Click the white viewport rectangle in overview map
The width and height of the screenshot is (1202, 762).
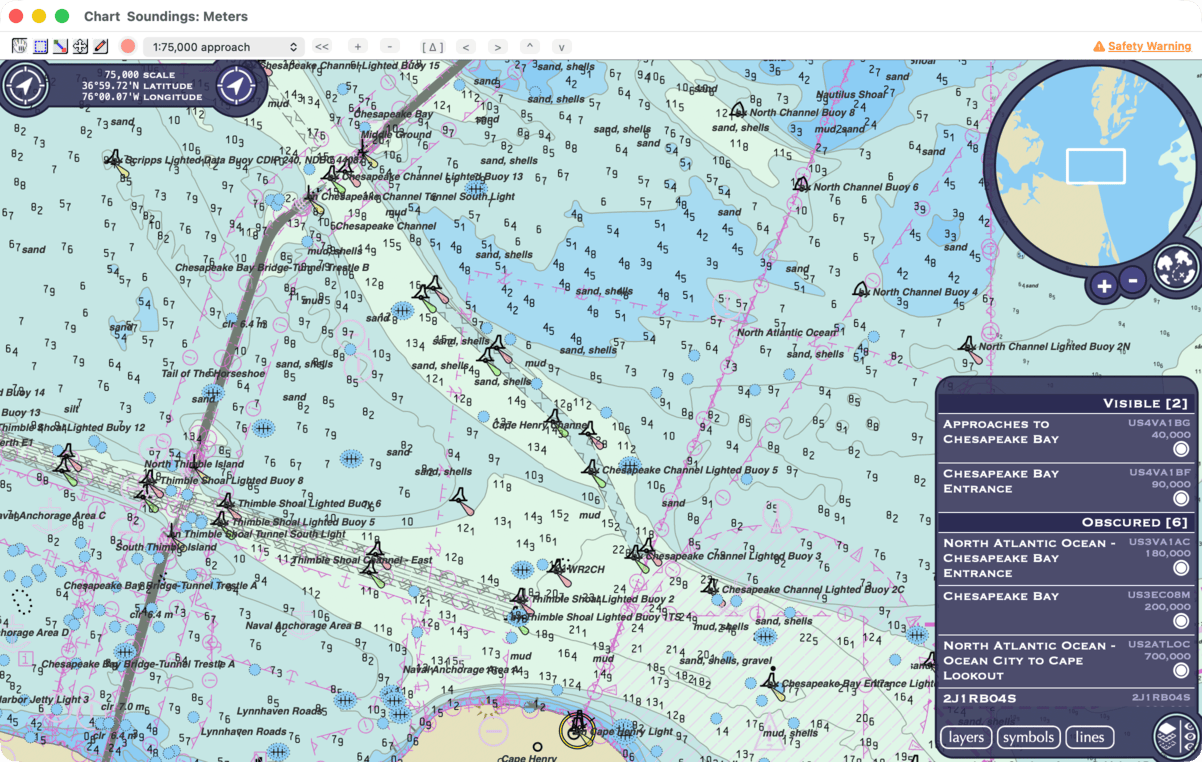(x=1096, y=166)
